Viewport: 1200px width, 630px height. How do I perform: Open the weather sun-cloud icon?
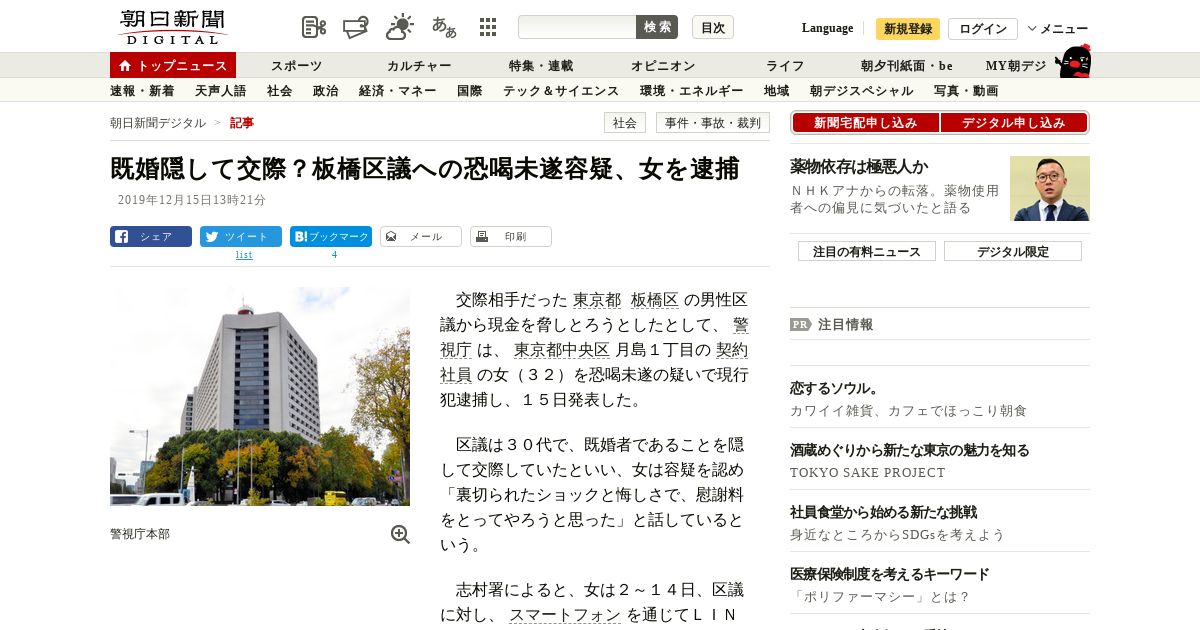[x=400, y=27]
